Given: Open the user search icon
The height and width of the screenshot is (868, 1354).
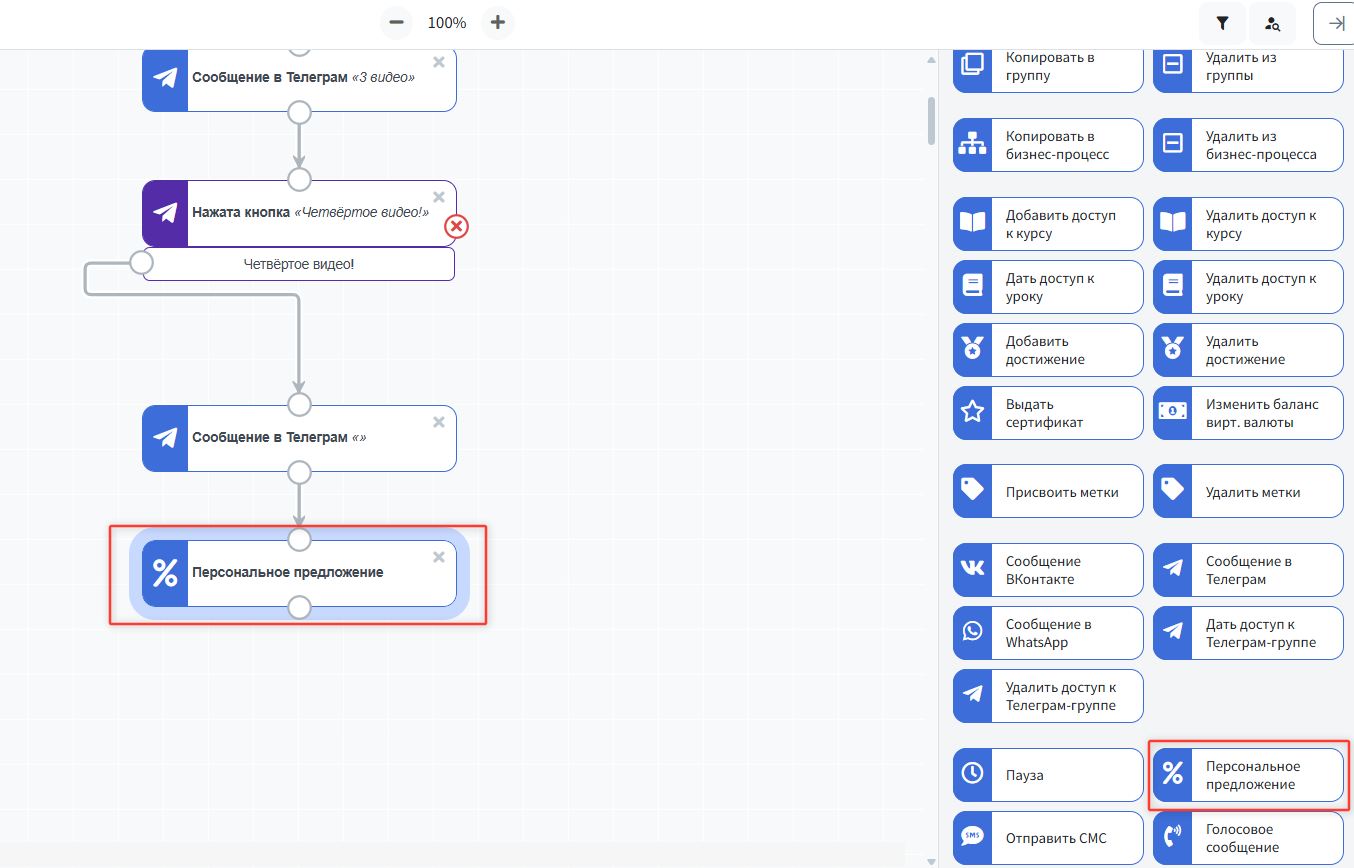Looking at the screenshot, I should 1272,23.
